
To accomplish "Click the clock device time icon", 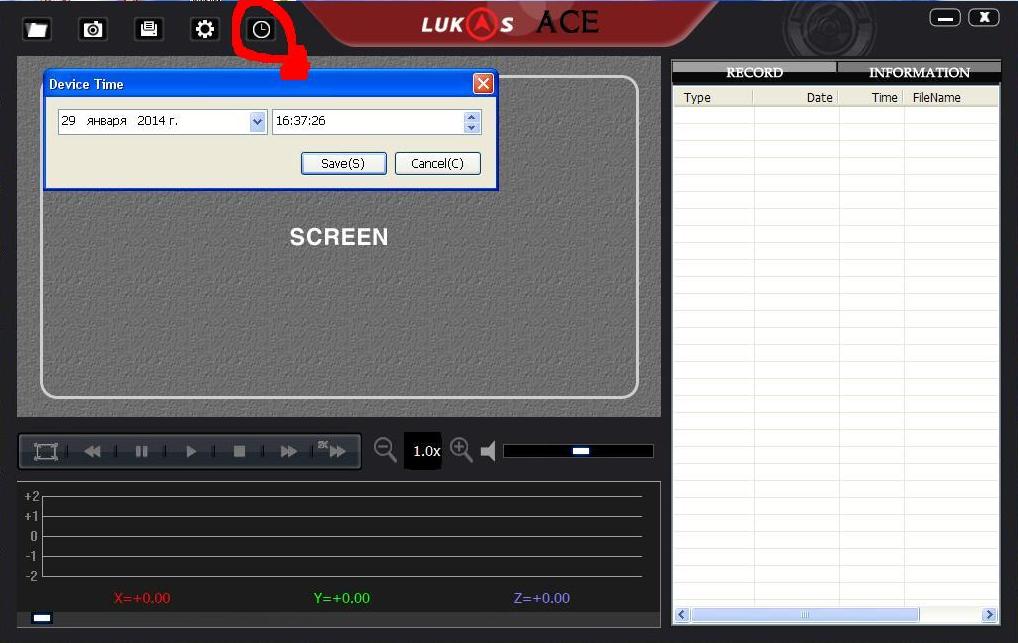I will (x=261, y=29).
